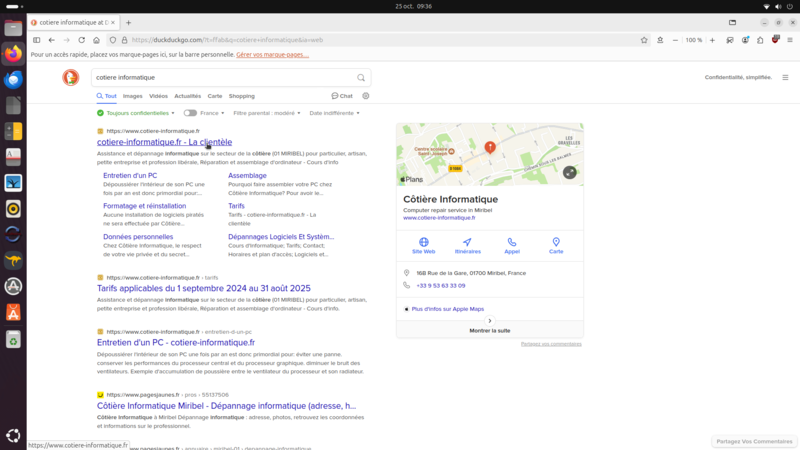Open the Pages Jaunes Côtière Informatique result
Screen dimensions: 800x450
point(227,406)
